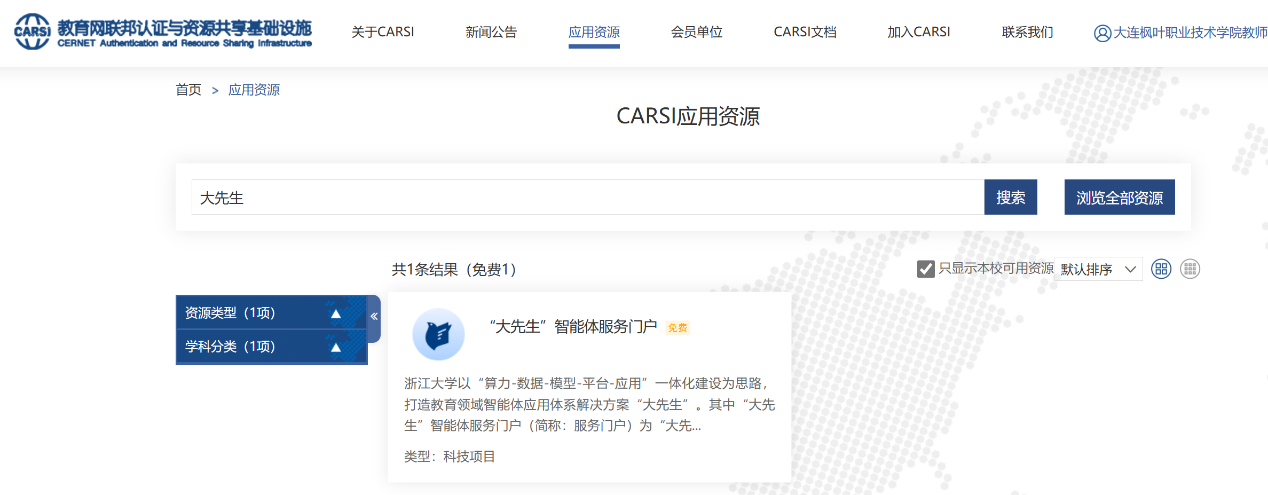Open the 默认排序 sort dropdown
Image resolution: width=1268 pixels, height=495 pixels.
(x=1100, y=269)
